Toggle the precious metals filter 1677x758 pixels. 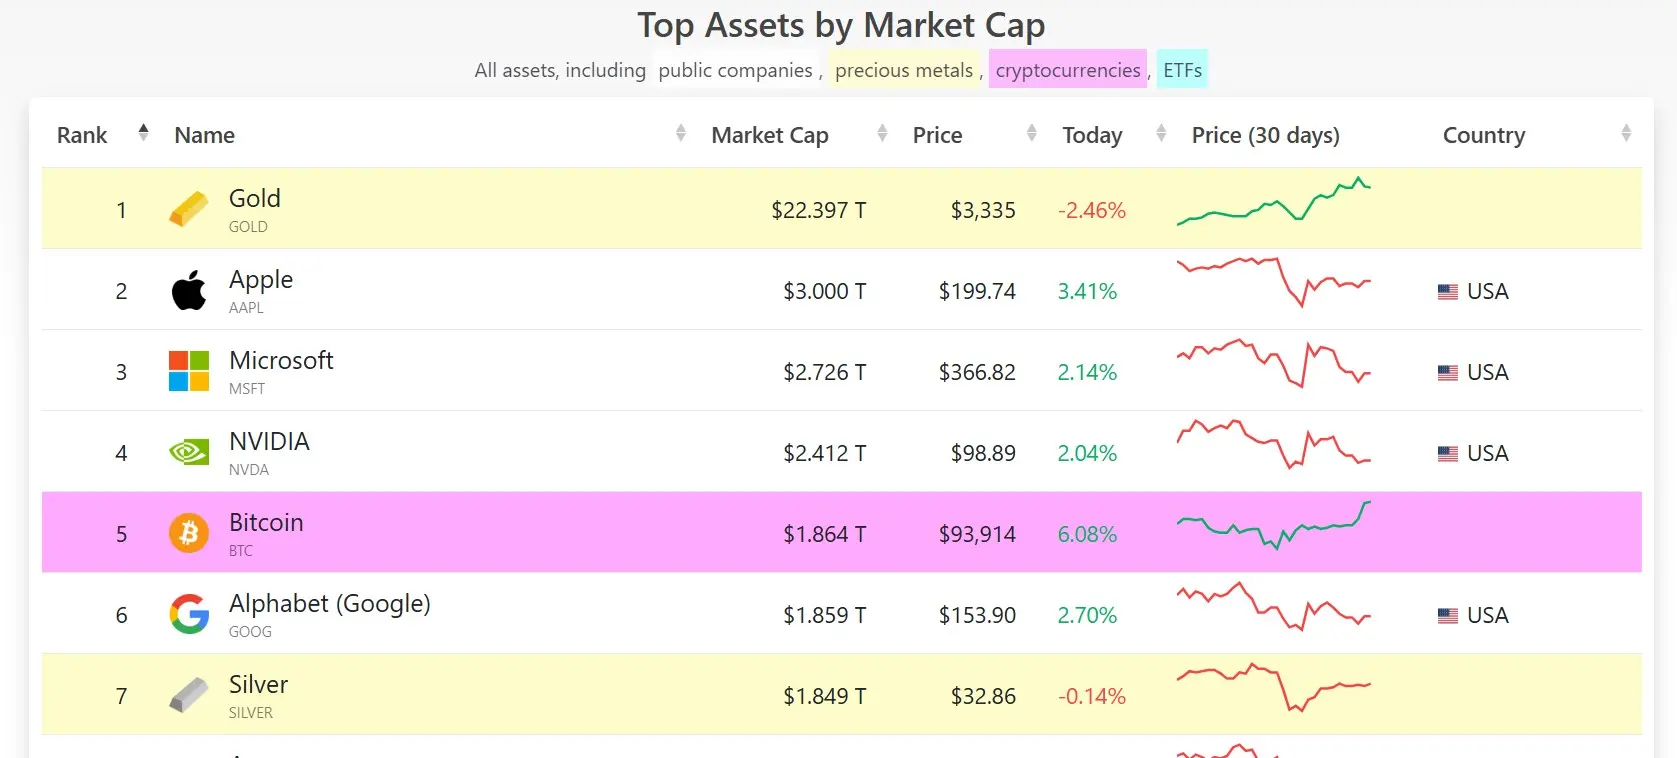coord(904,70)
